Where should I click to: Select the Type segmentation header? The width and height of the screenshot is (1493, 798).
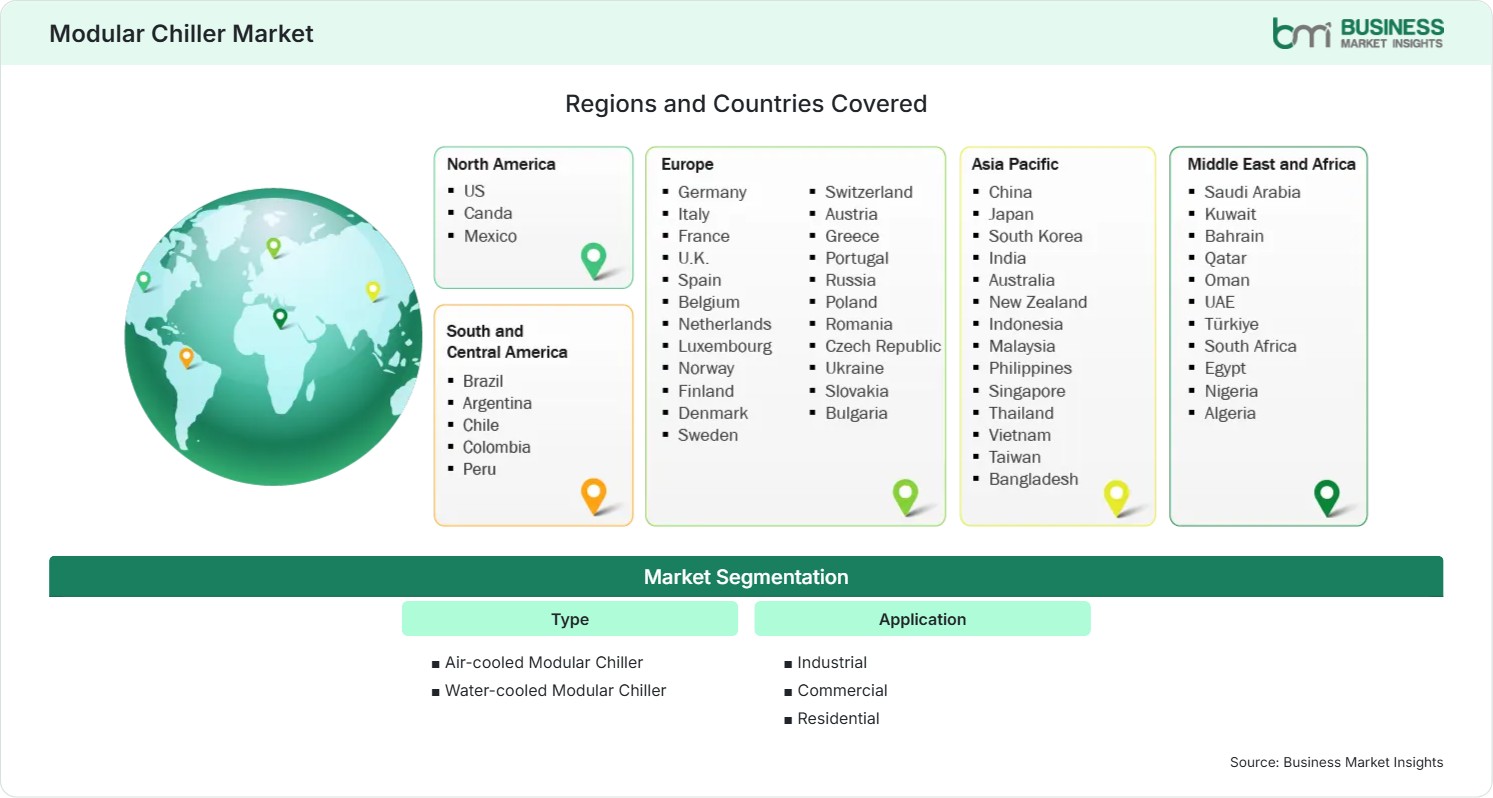(x=570, y=619)
